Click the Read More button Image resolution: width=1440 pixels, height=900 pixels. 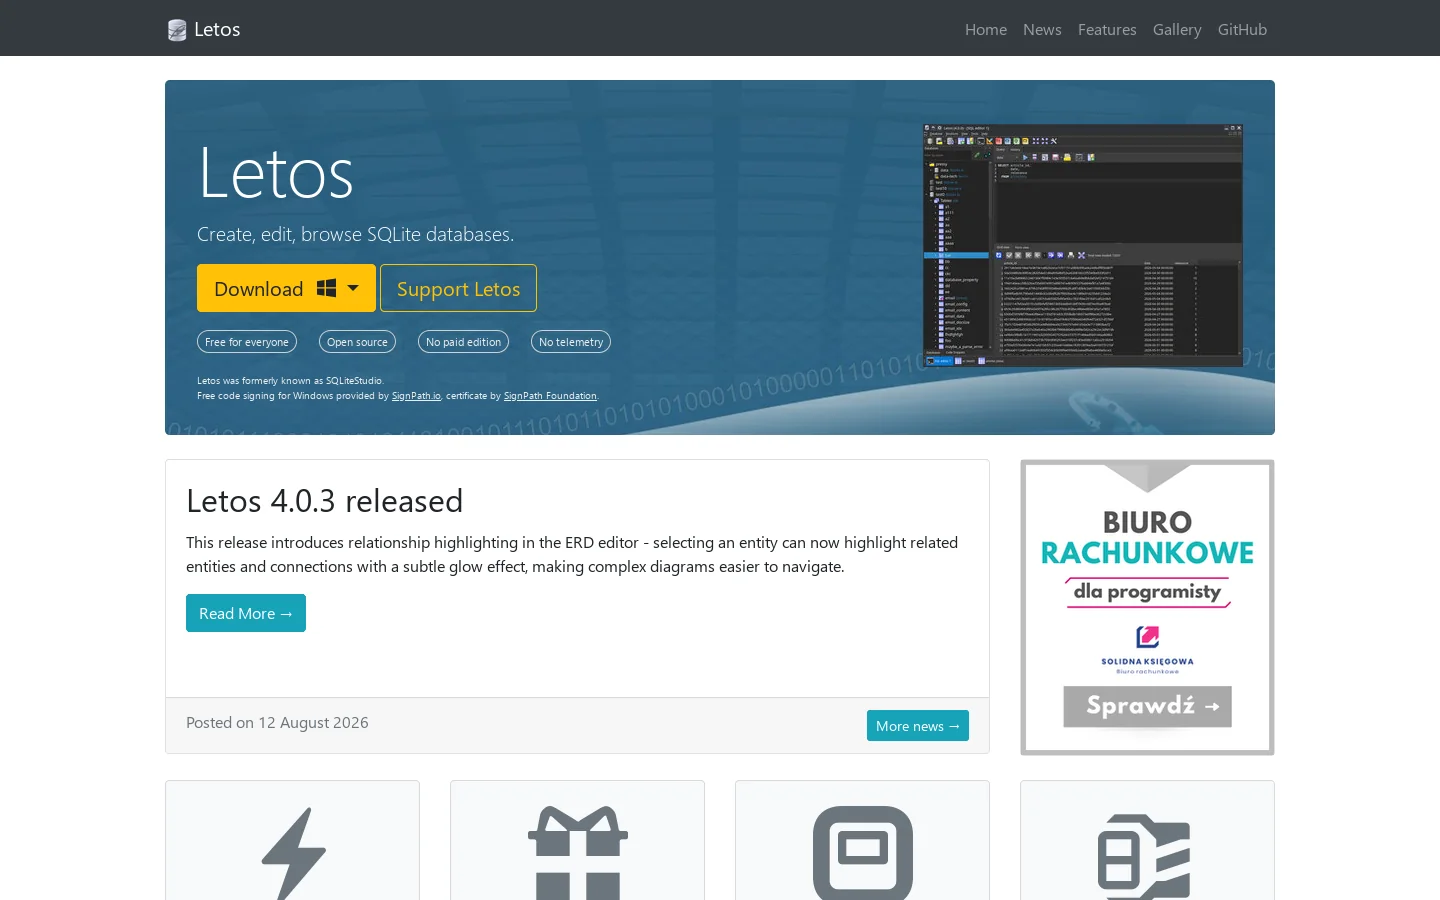(246, 613)
